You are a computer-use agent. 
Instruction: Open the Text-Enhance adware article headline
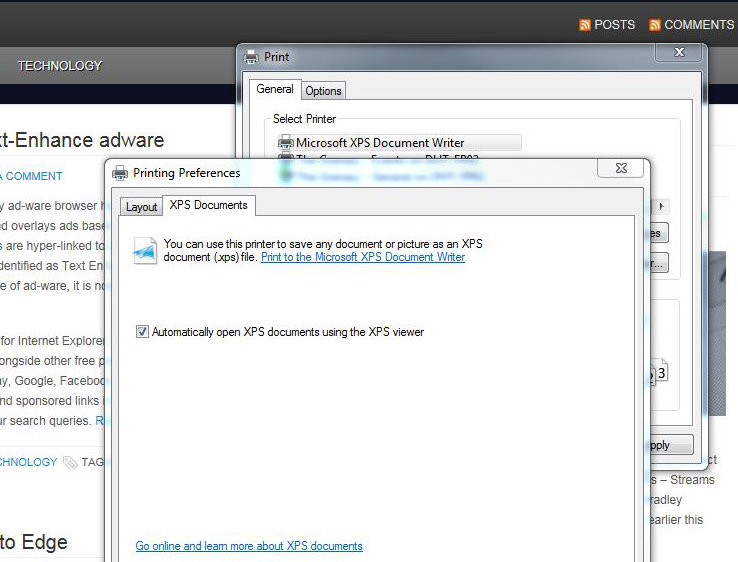(x=82, y=140)
